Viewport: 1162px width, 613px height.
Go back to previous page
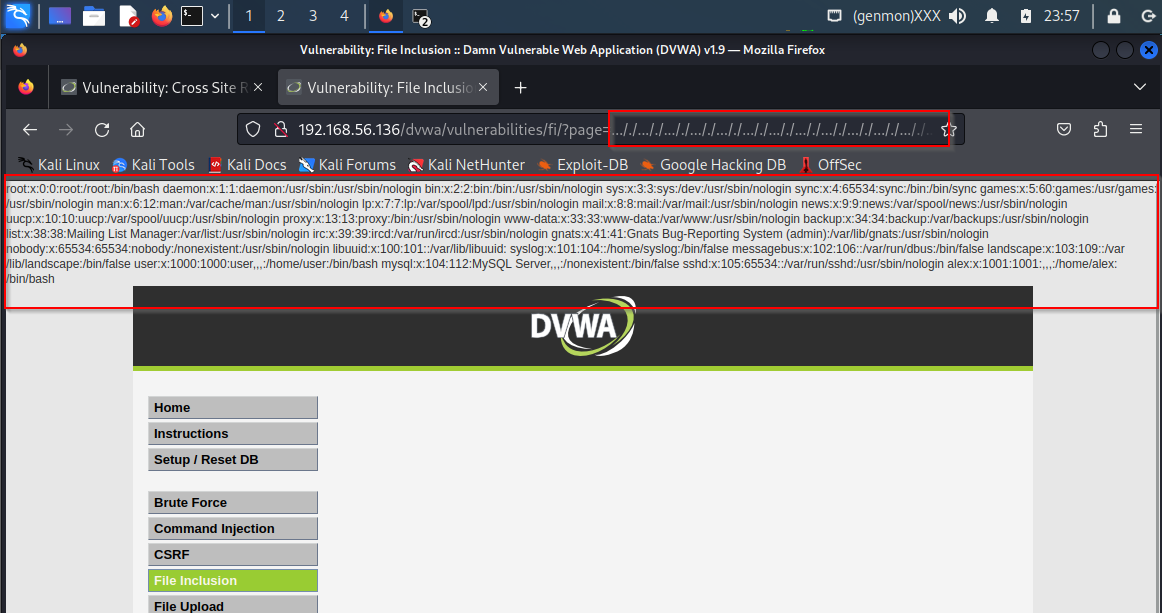point(30,130)
